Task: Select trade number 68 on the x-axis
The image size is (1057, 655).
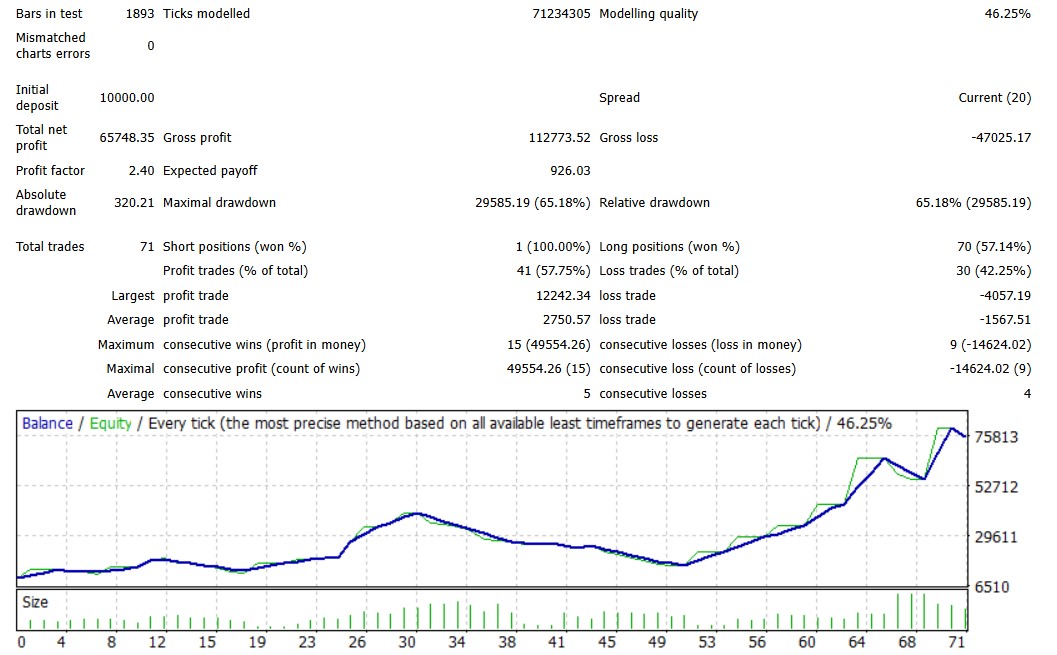Action: (x=907, y=642)
